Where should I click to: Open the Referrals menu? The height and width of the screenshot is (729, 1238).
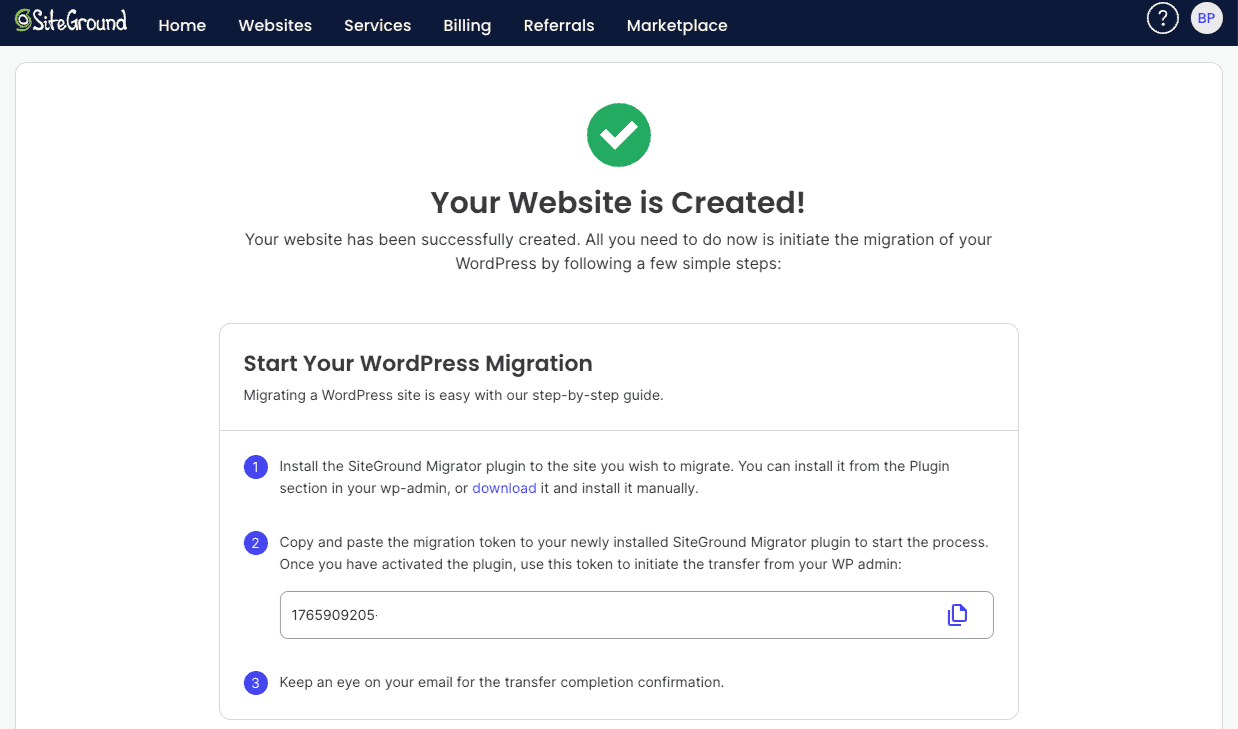tap(559, 25)
